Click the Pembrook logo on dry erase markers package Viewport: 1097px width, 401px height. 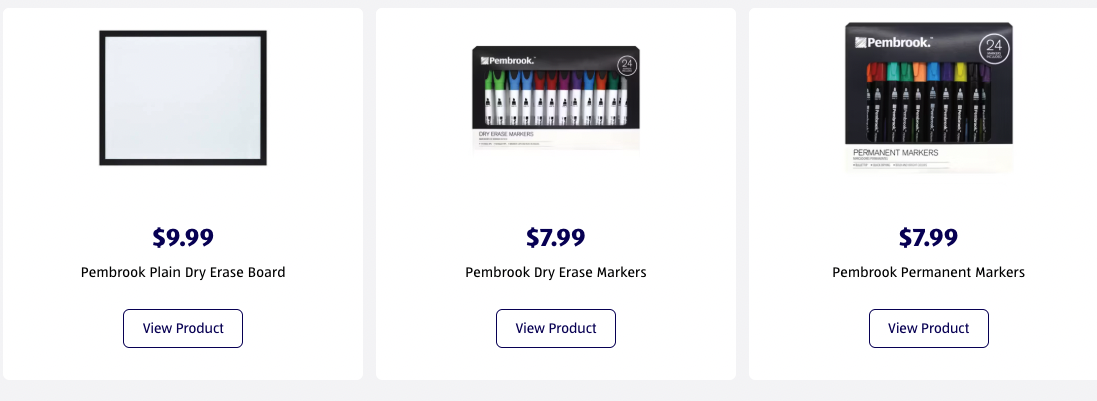508,60
